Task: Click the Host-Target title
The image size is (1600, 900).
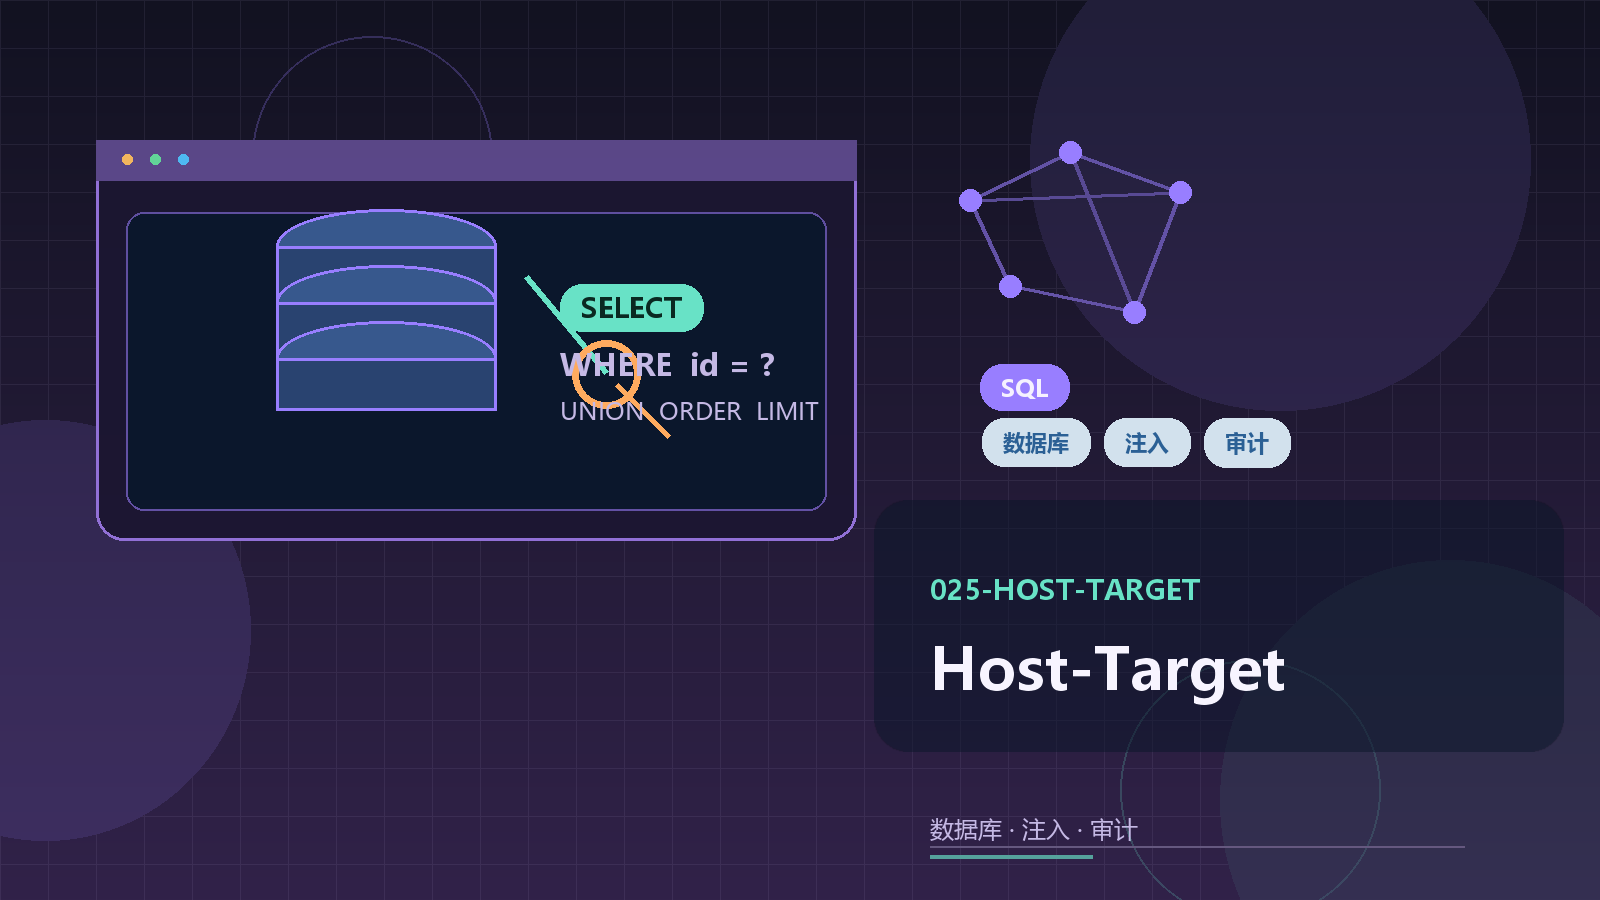Action: pos(1107,672)
